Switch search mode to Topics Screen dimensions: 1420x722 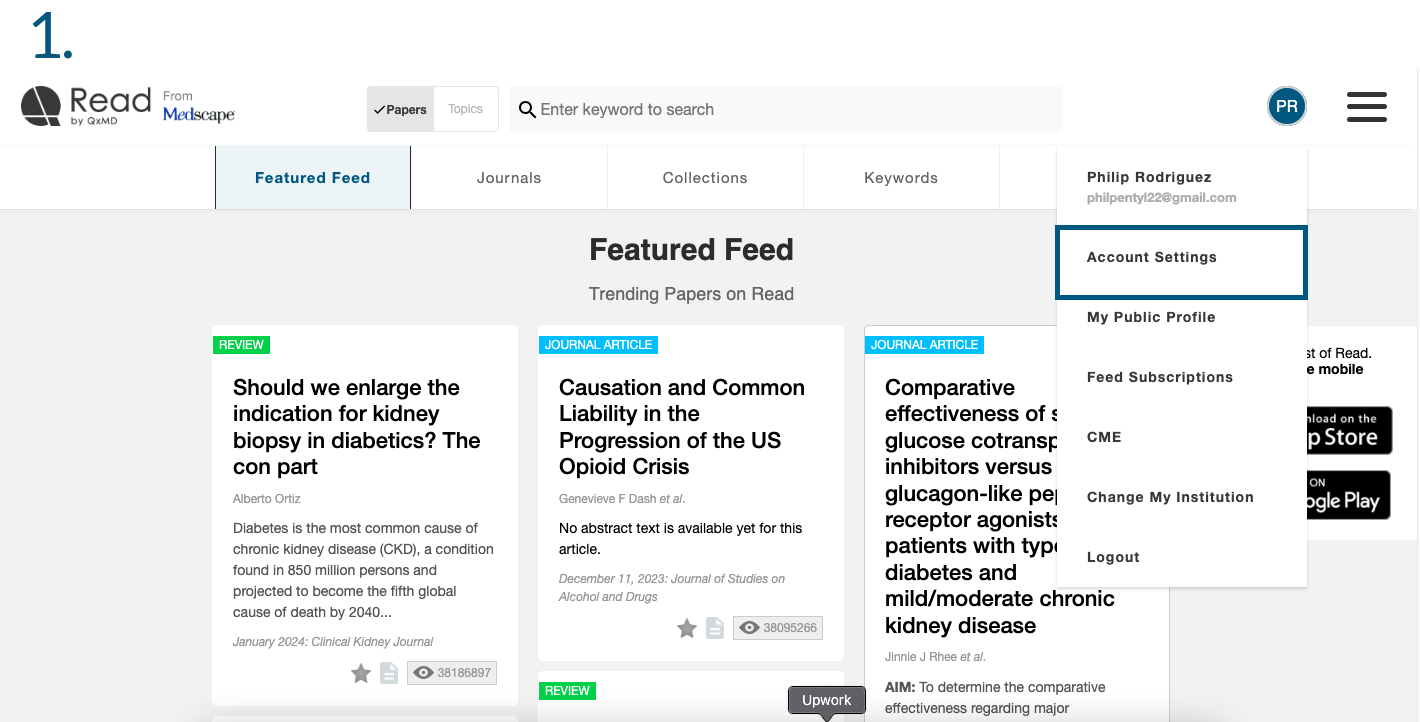(x=465, y=109)
